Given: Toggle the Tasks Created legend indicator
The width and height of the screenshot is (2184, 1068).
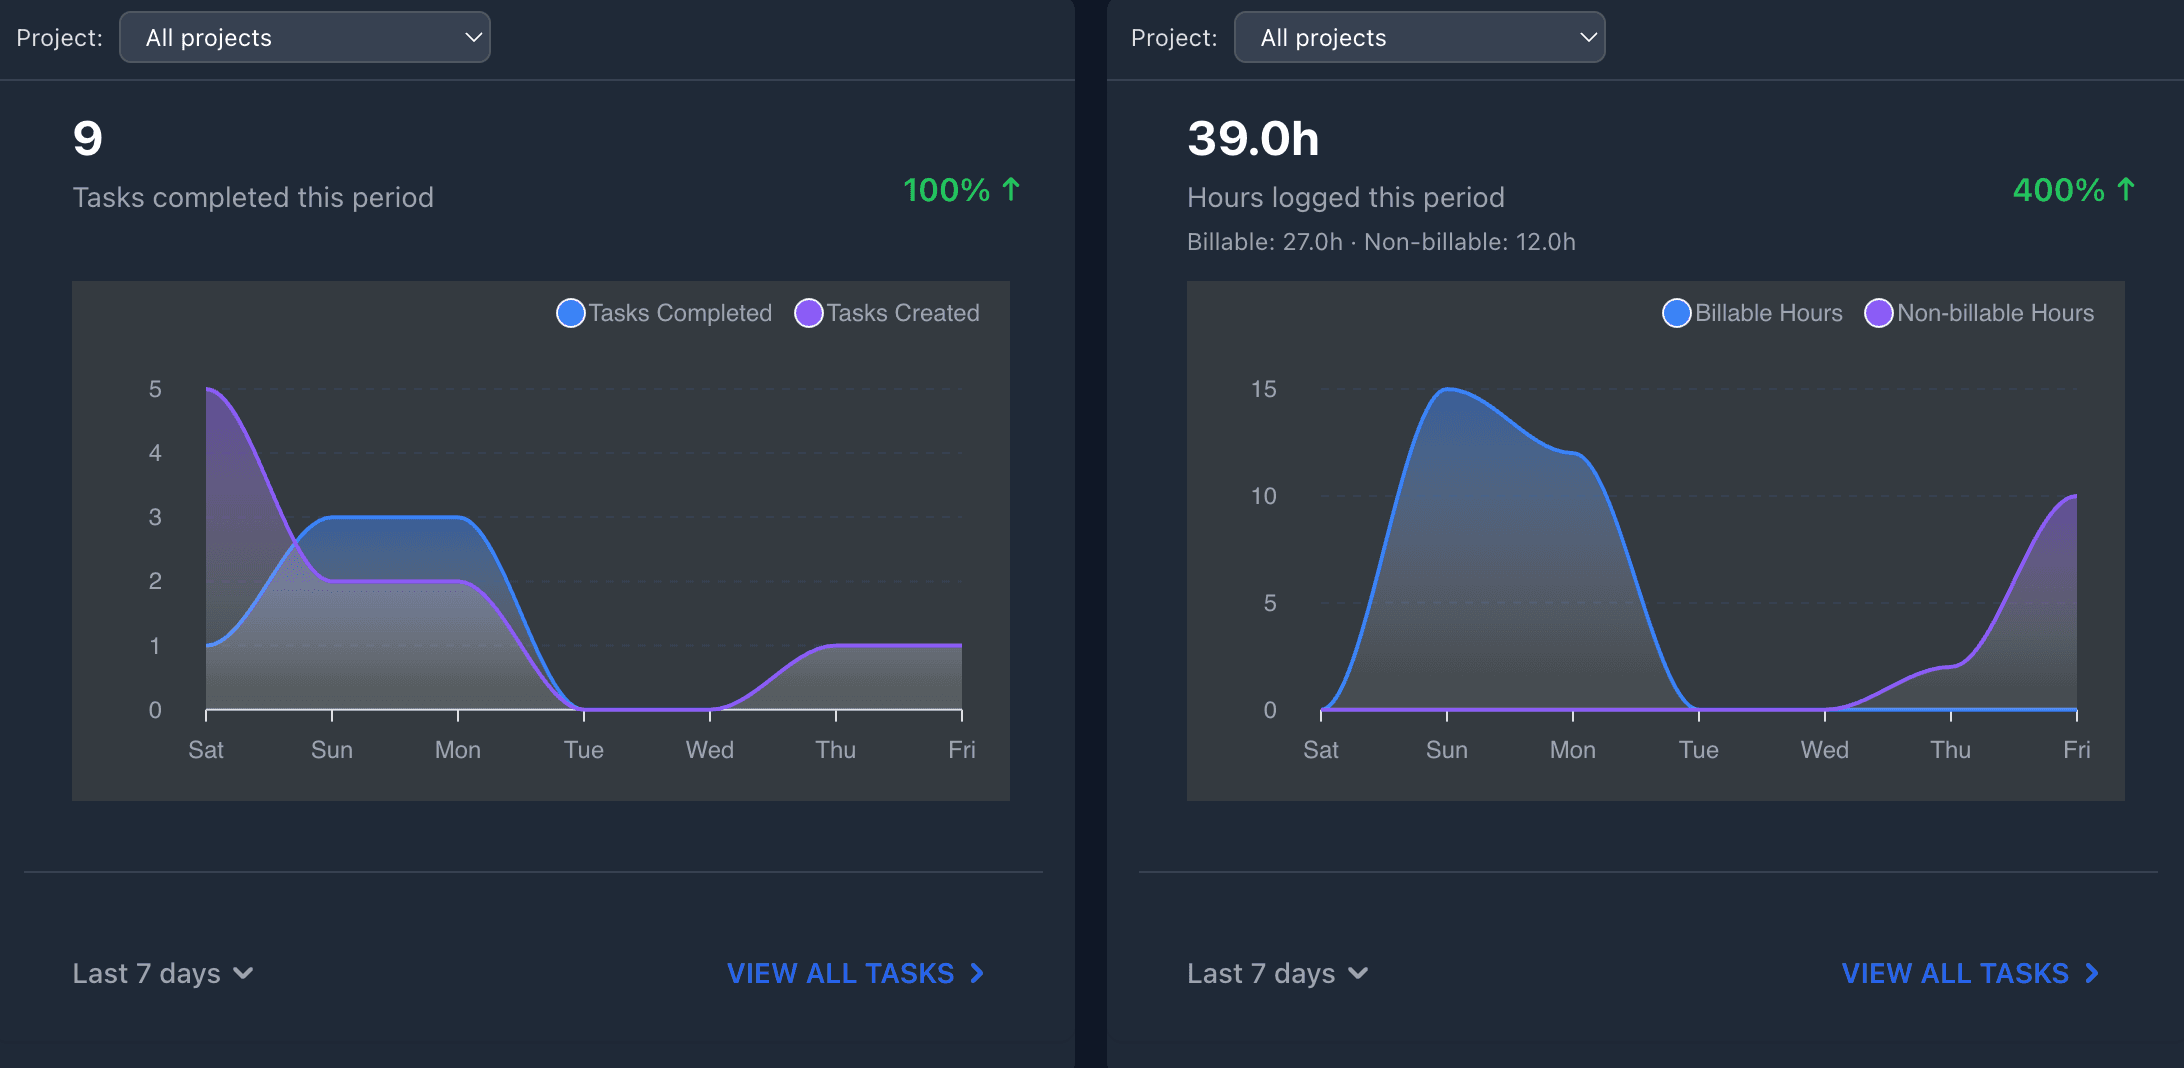Looking at the screenshot, I should pyautogui.click(x=808, y=313).
